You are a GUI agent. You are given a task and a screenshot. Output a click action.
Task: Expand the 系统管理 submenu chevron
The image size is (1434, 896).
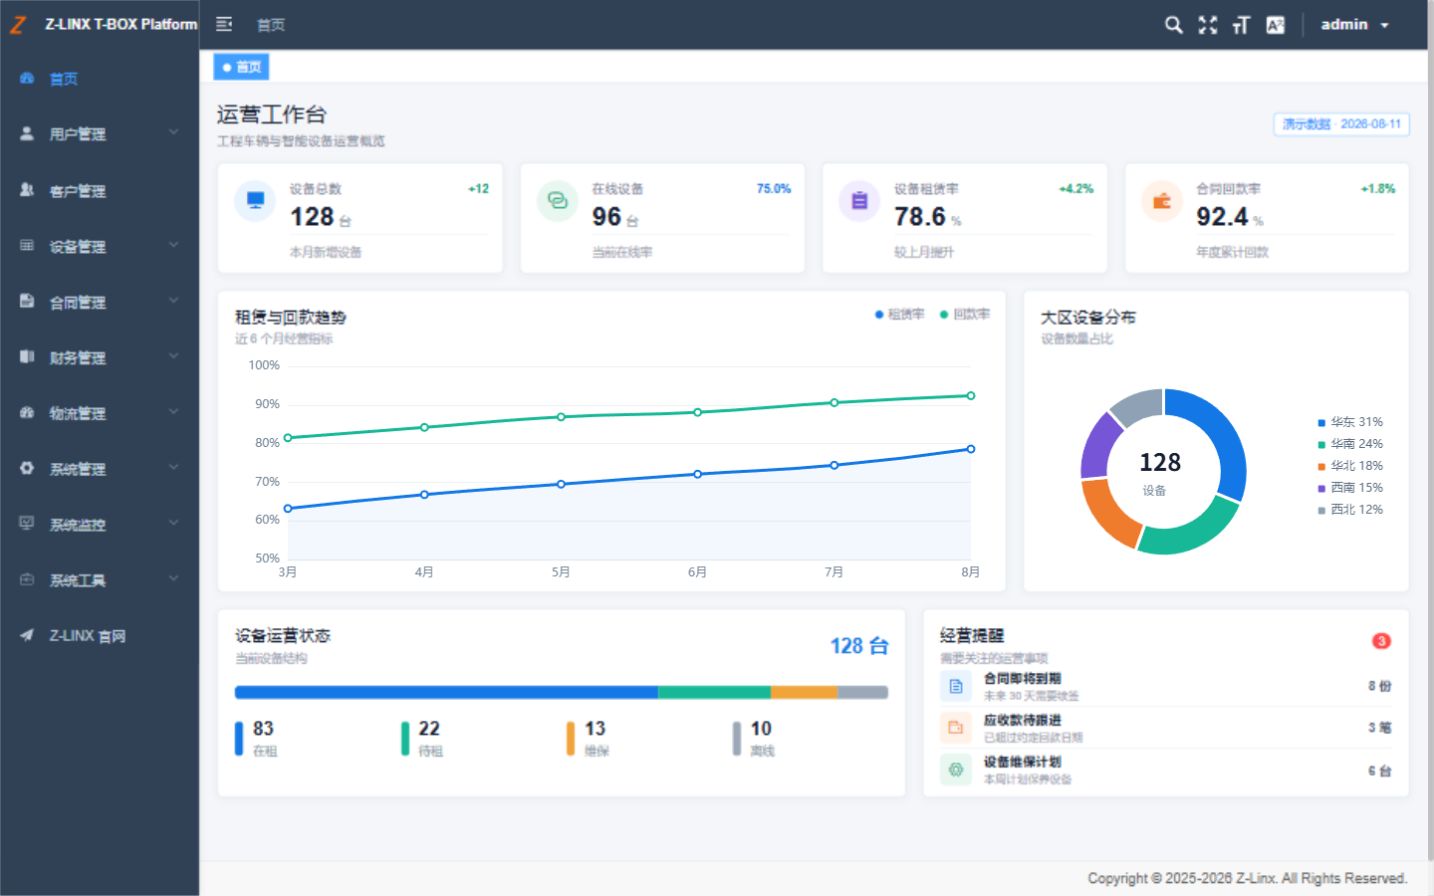point(174,467)
